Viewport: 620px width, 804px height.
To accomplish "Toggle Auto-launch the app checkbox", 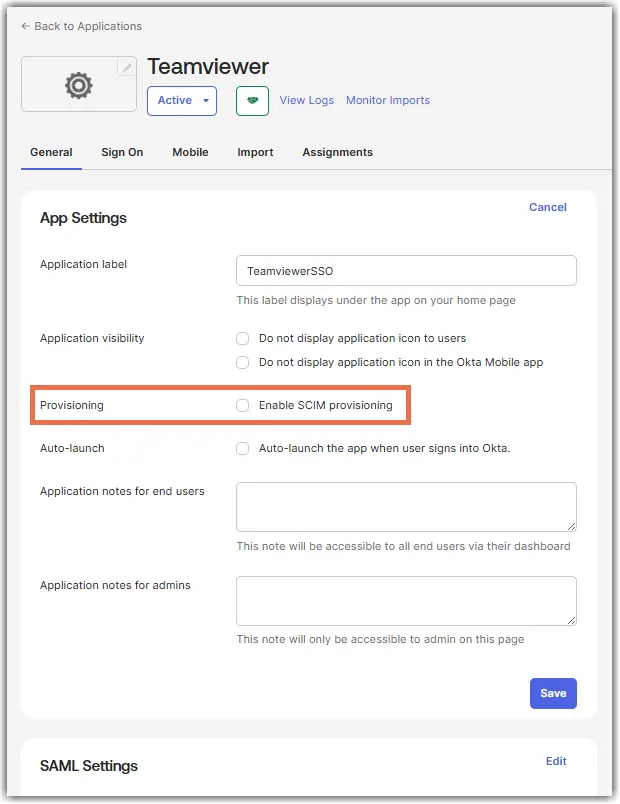I will tap(243, 449).
